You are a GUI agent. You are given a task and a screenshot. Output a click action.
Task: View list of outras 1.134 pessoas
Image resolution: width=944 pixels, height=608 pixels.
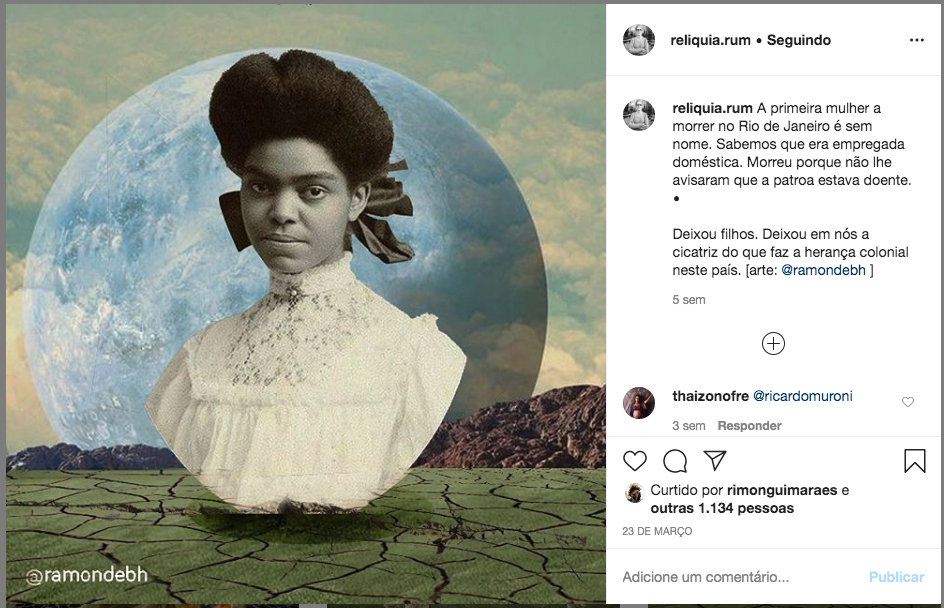click(722, 508)
